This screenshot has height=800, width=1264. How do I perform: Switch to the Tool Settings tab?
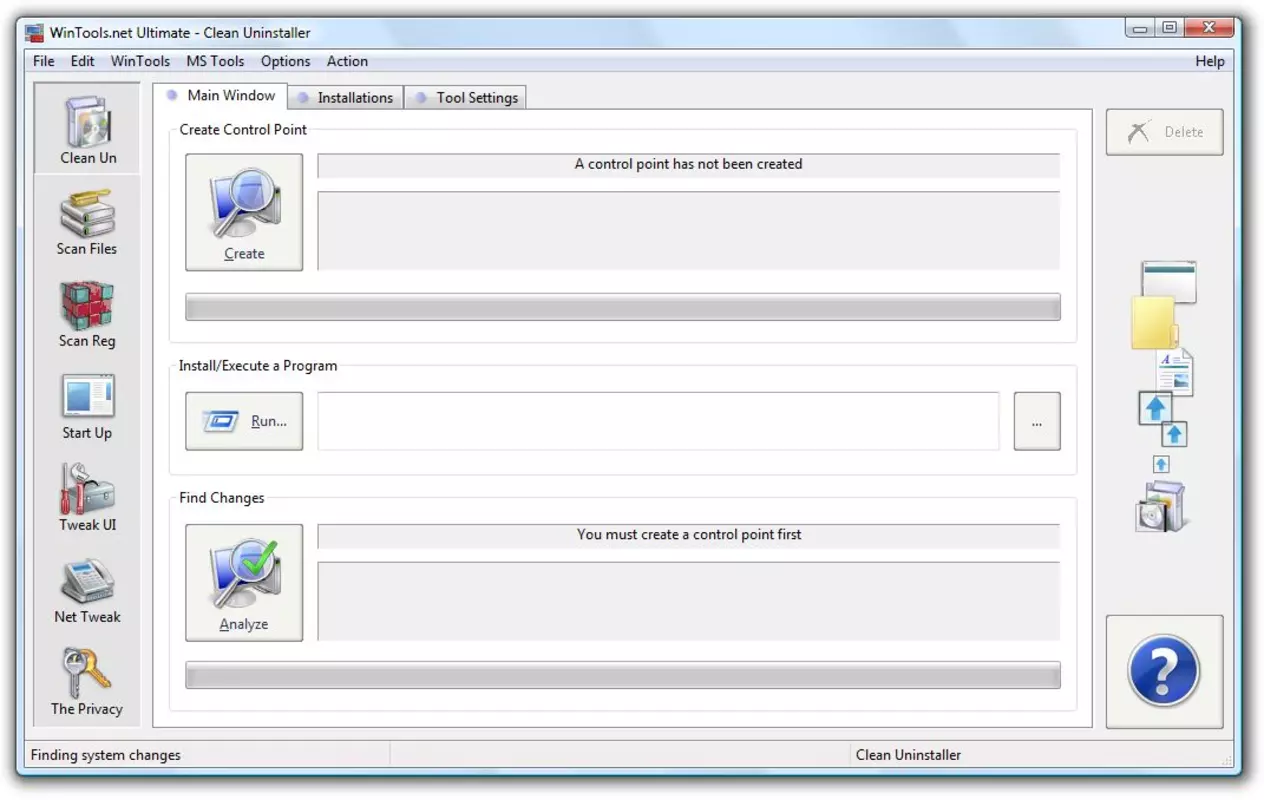(466, 98)
